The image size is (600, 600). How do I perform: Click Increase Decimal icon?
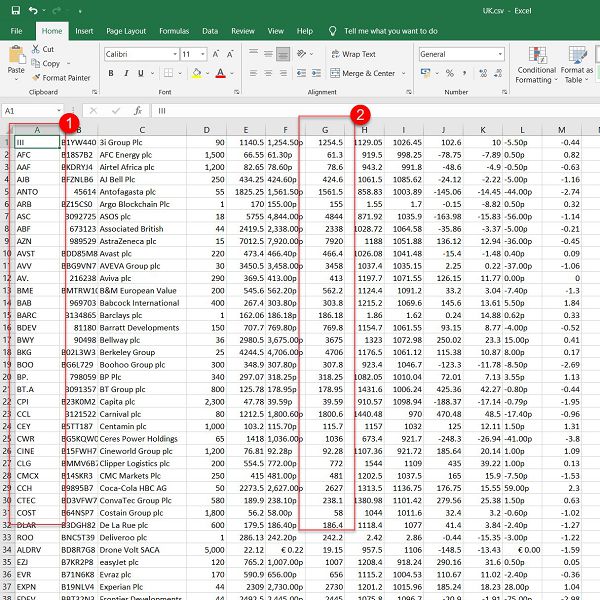[483, 73]
